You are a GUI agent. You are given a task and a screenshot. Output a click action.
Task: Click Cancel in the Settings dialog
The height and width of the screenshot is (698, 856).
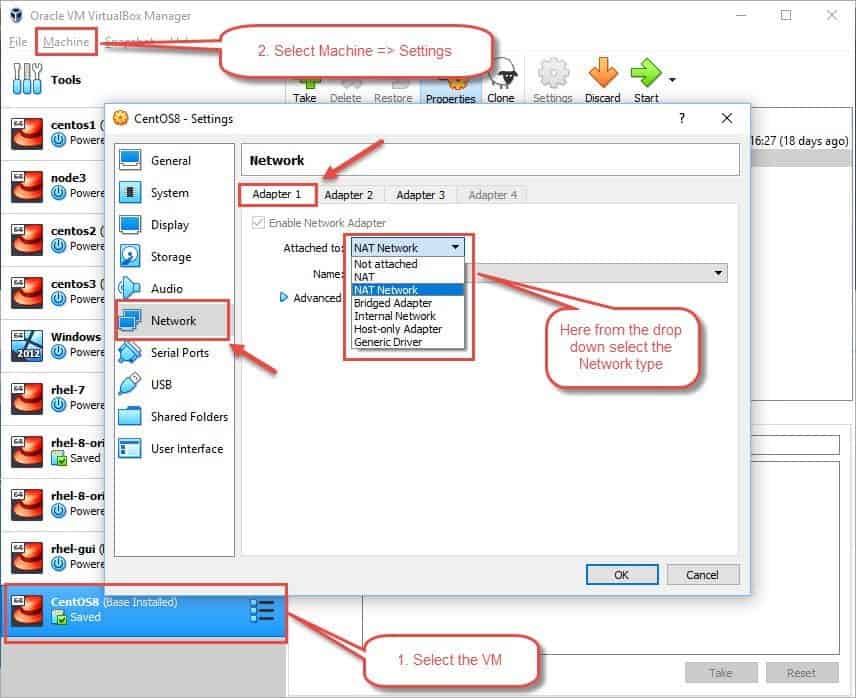coord(703,575)
